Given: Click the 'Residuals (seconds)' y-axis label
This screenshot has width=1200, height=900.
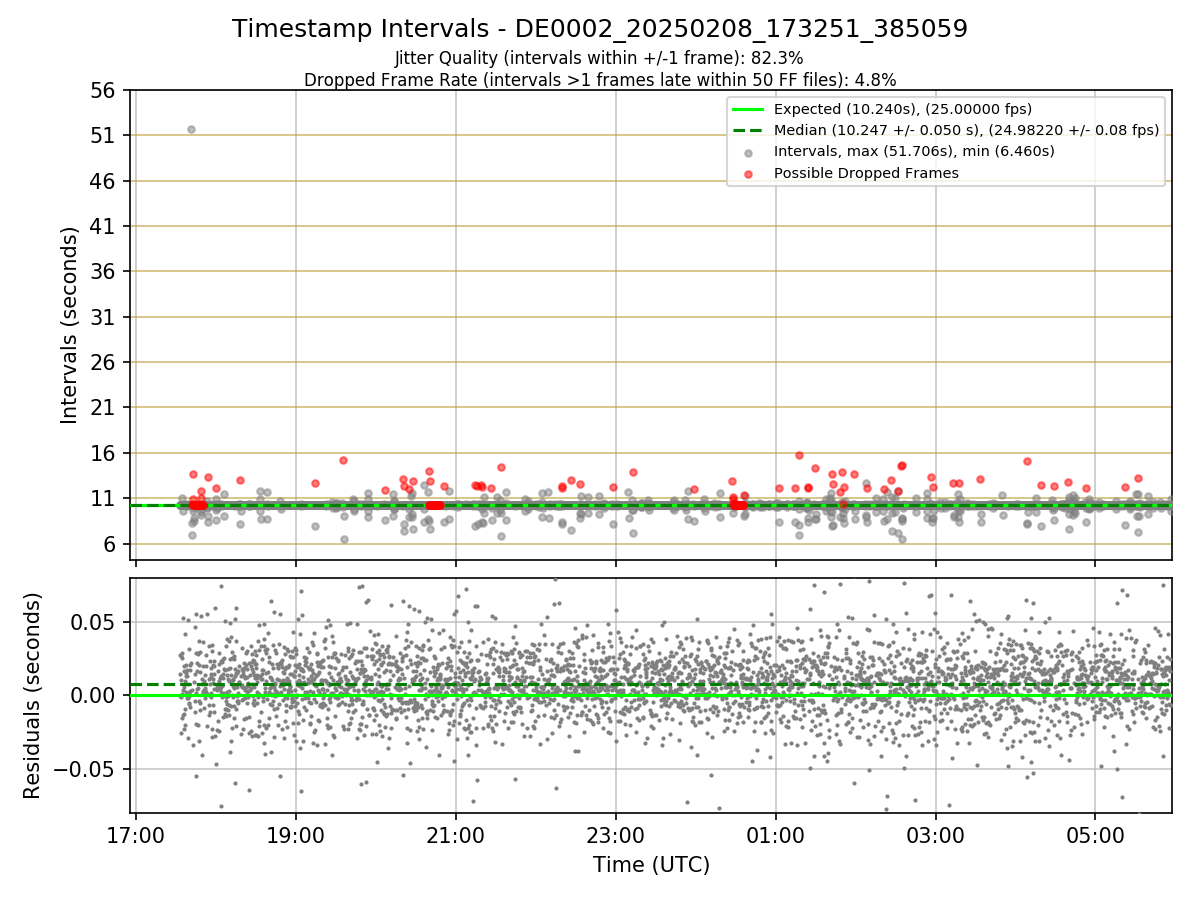Looking at the screenshot, I should pos(32,695).
